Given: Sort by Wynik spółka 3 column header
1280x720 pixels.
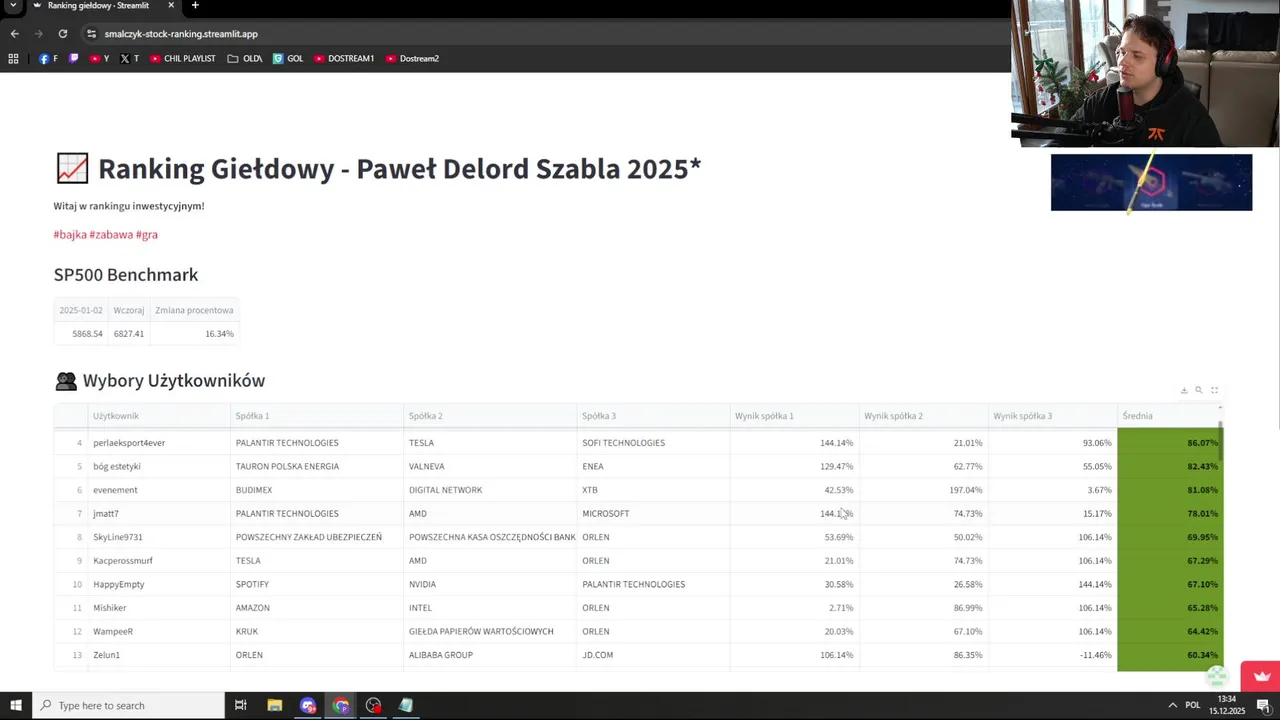Looking at the screenshot, I should pyautogui.click(x=1052, y=416).
